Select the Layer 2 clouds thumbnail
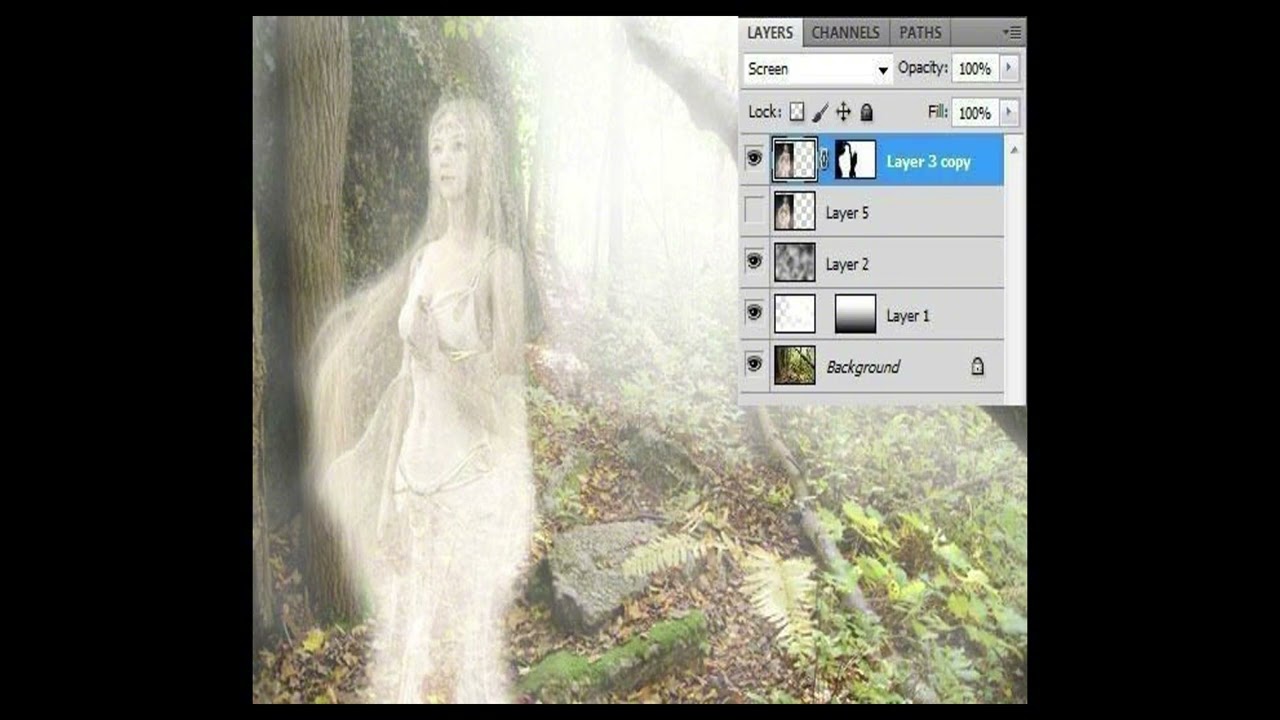 [x=795, y=263]
